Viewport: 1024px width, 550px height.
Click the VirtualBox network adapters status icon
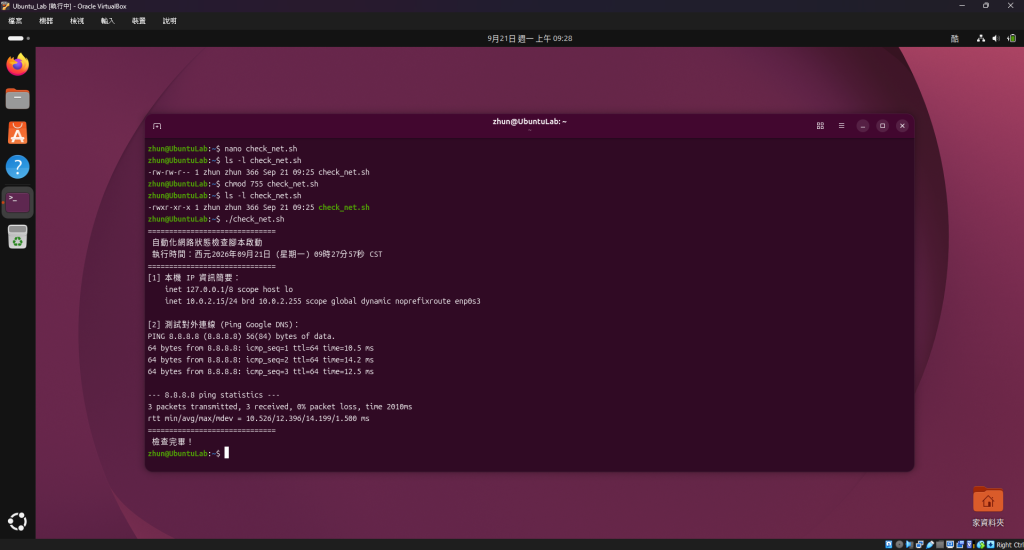click(920, 544)
